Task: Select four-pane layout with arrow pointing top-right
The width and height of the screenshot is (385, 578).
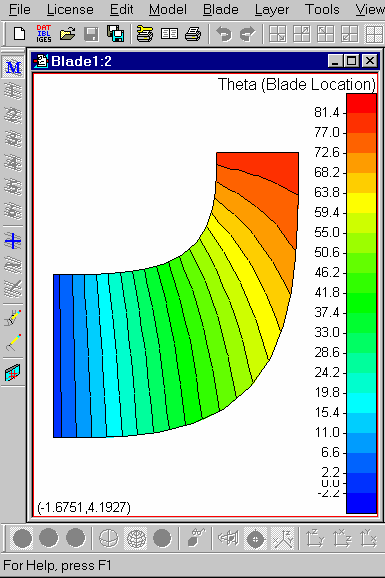Action: pos(302,34)
